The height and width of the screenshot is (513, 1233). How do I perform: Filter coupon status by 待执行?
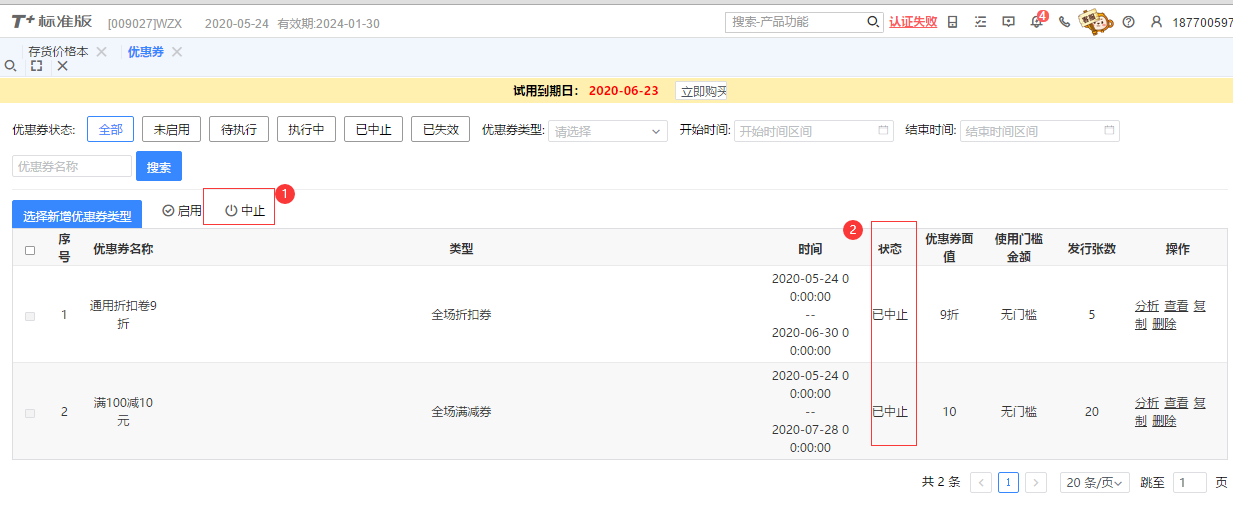239,129
